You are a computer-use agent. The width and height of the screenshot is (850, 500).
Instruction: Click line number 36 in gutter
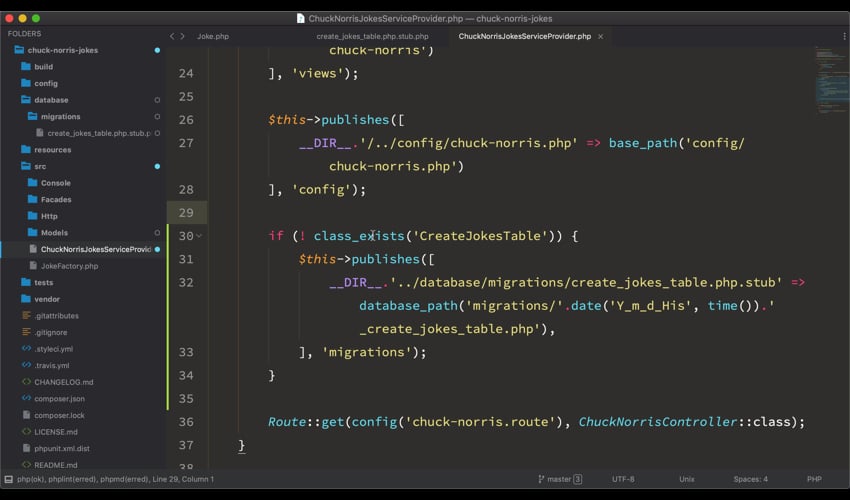[x=186, y=422]
